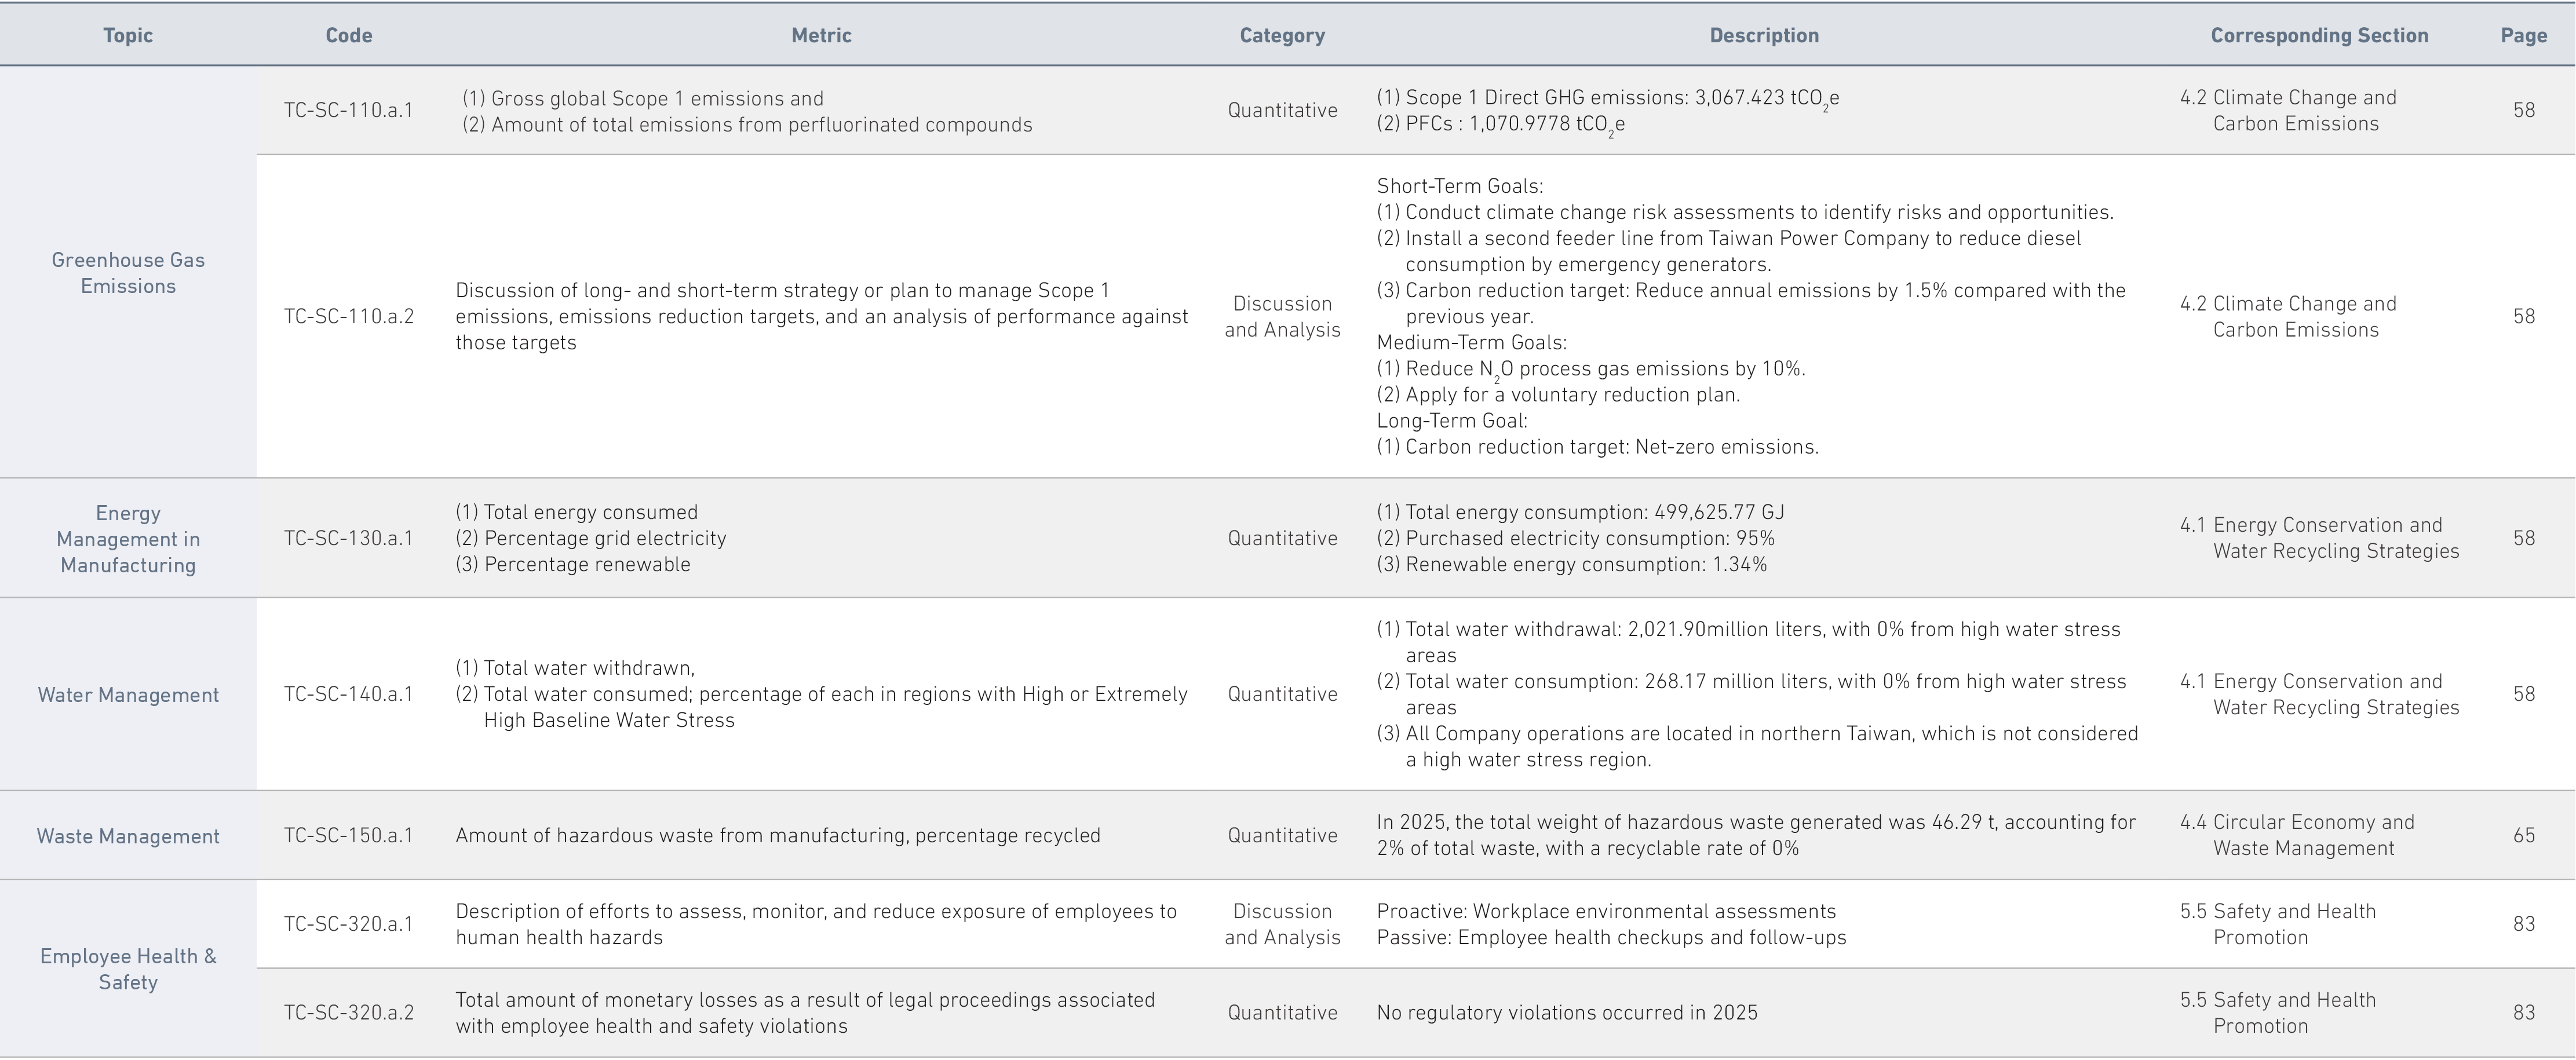Select the Employee Health & Safety topic
This screenshot has width=2576, height=1060.
128,969
